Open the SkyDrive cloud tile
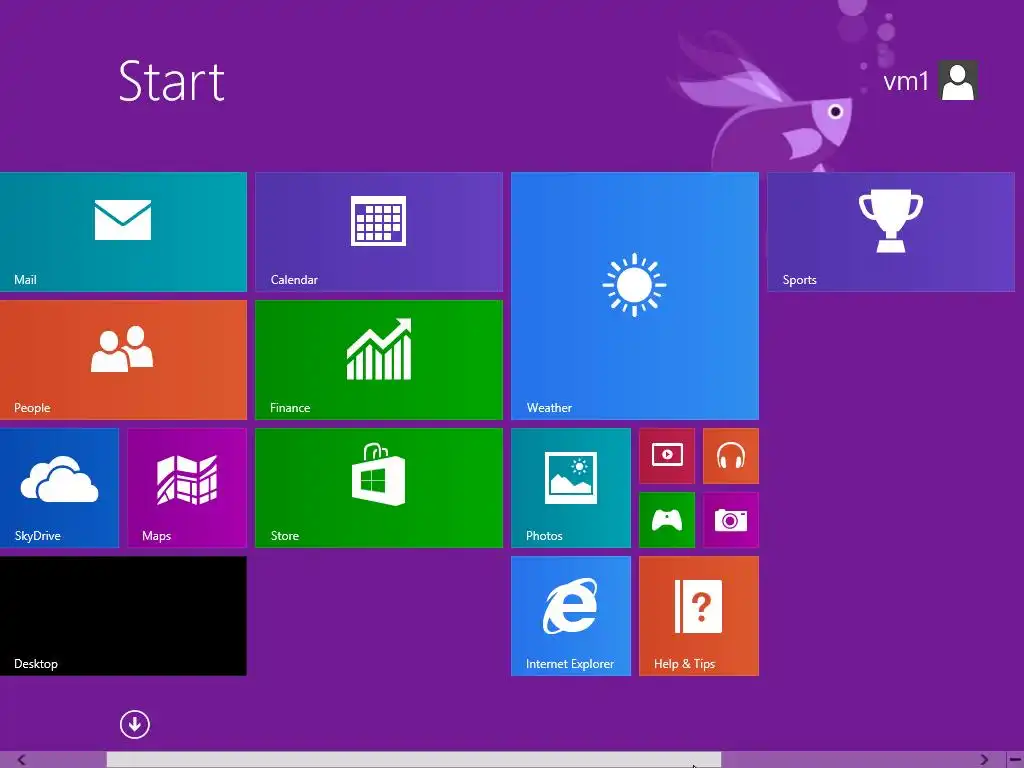 pos(59,488)
